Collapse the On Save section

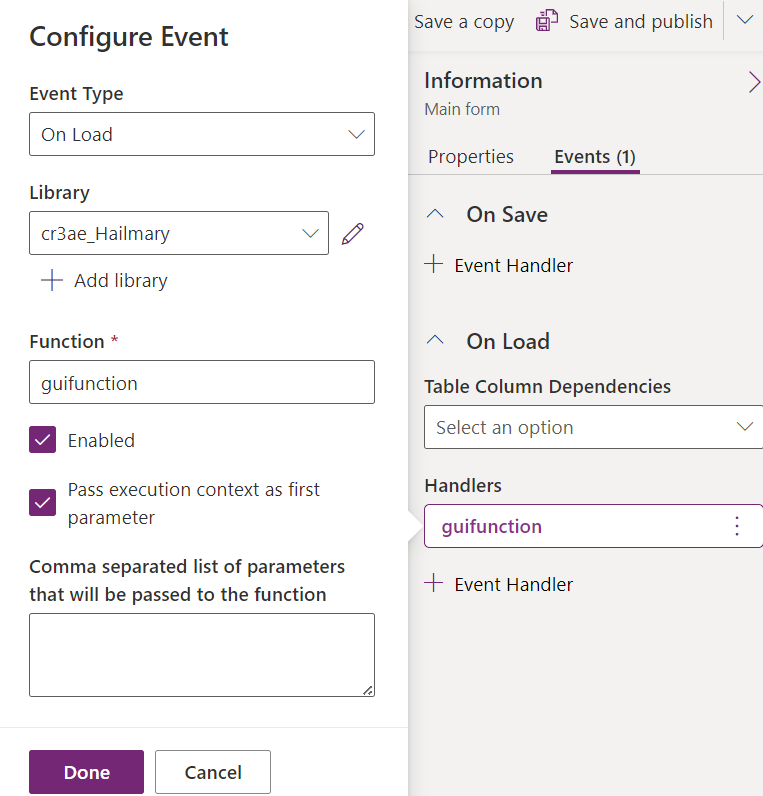point(435,214)
